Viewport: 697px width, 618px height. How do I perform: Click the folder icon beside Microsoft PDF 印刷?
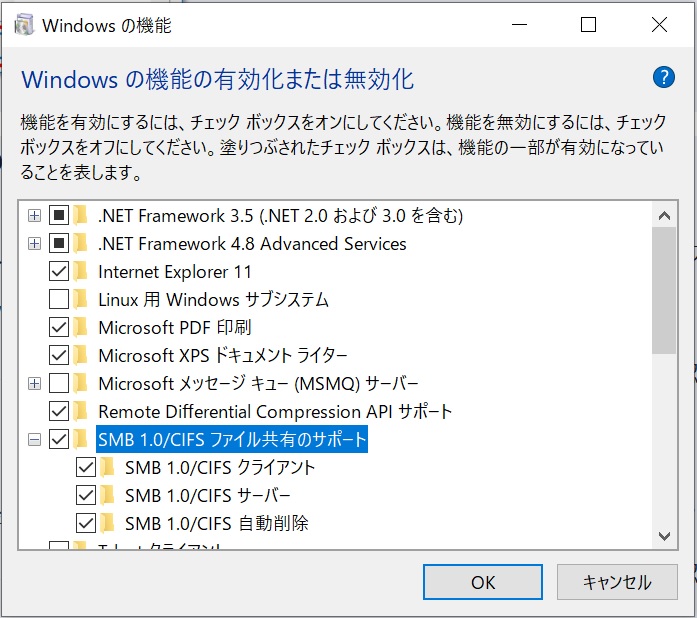pyautogui.click(x=80, y=327)
